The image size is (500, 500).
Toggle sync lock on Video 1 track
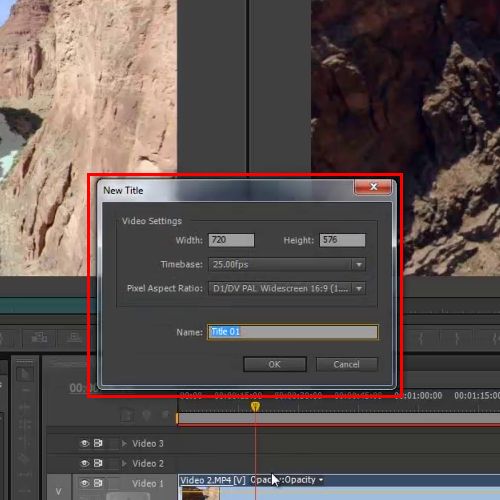tap(98, 483)
